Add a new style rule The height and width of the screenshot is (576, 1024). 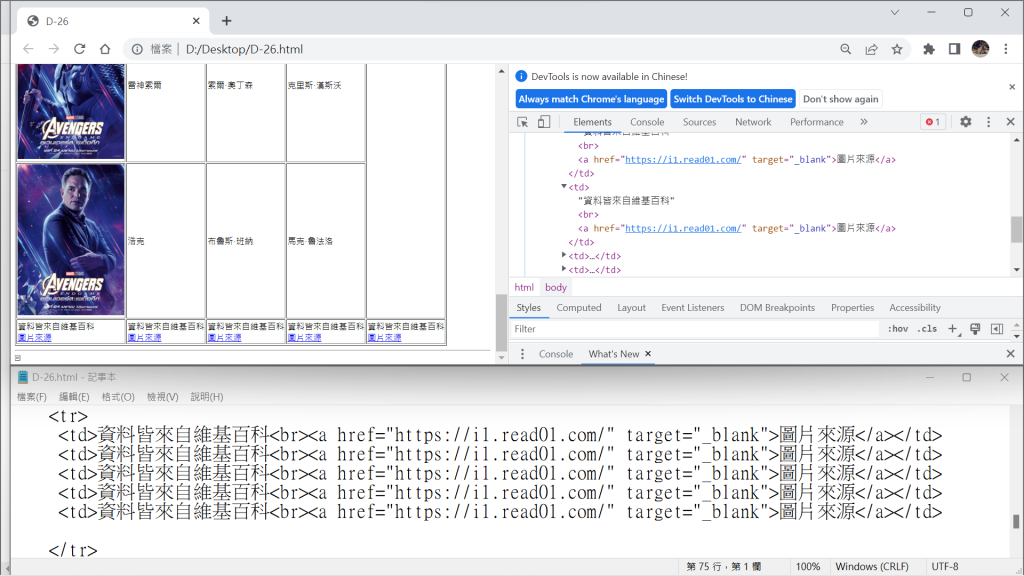953,329
